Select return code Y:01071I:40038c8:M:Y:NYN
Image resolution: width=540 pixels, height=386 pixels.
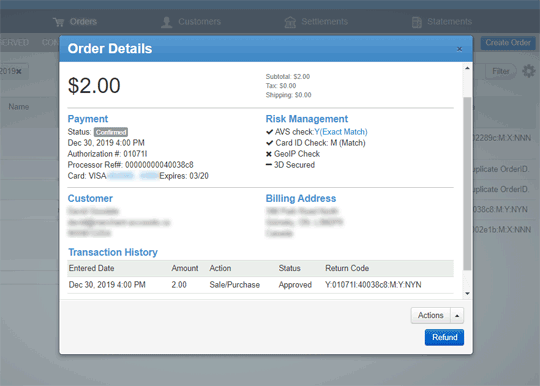tap(373, 285)
